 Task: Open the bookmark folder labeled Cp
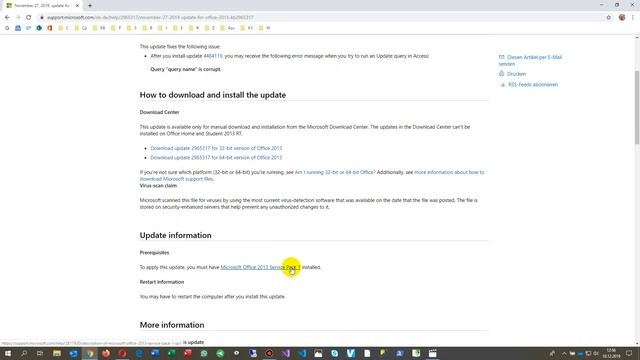pyautogui.click(x=81, y=28)
